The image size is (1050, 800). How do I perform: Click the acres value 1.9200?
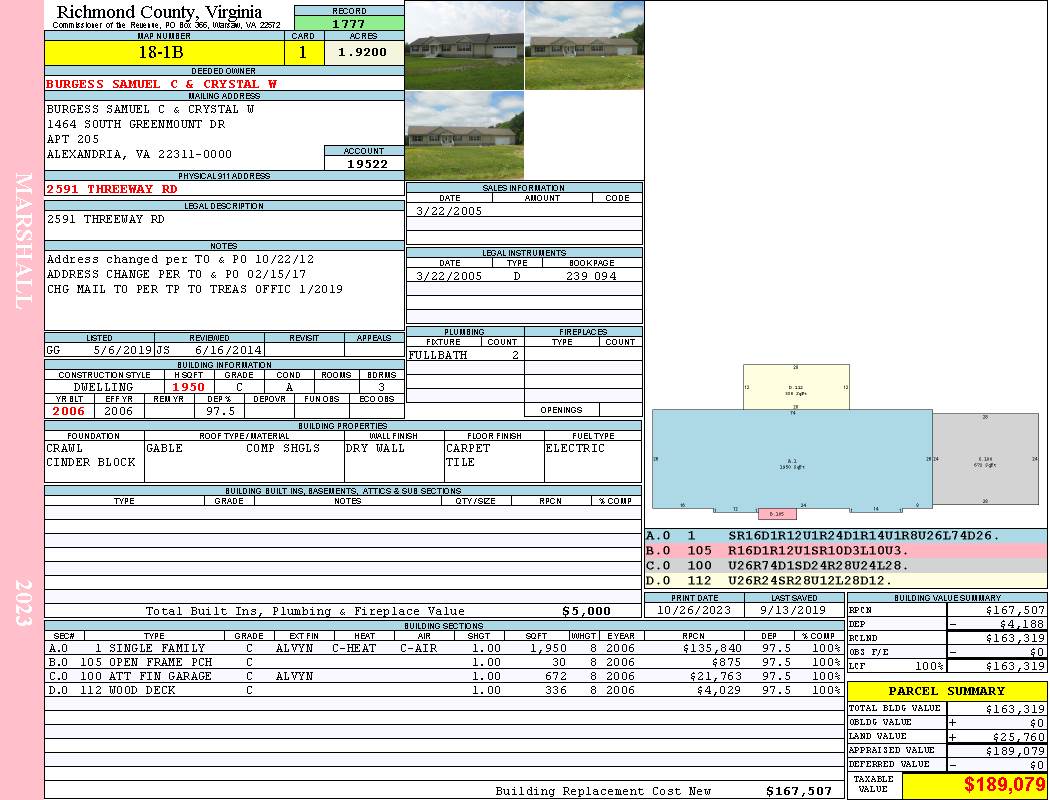pos(364,53)
